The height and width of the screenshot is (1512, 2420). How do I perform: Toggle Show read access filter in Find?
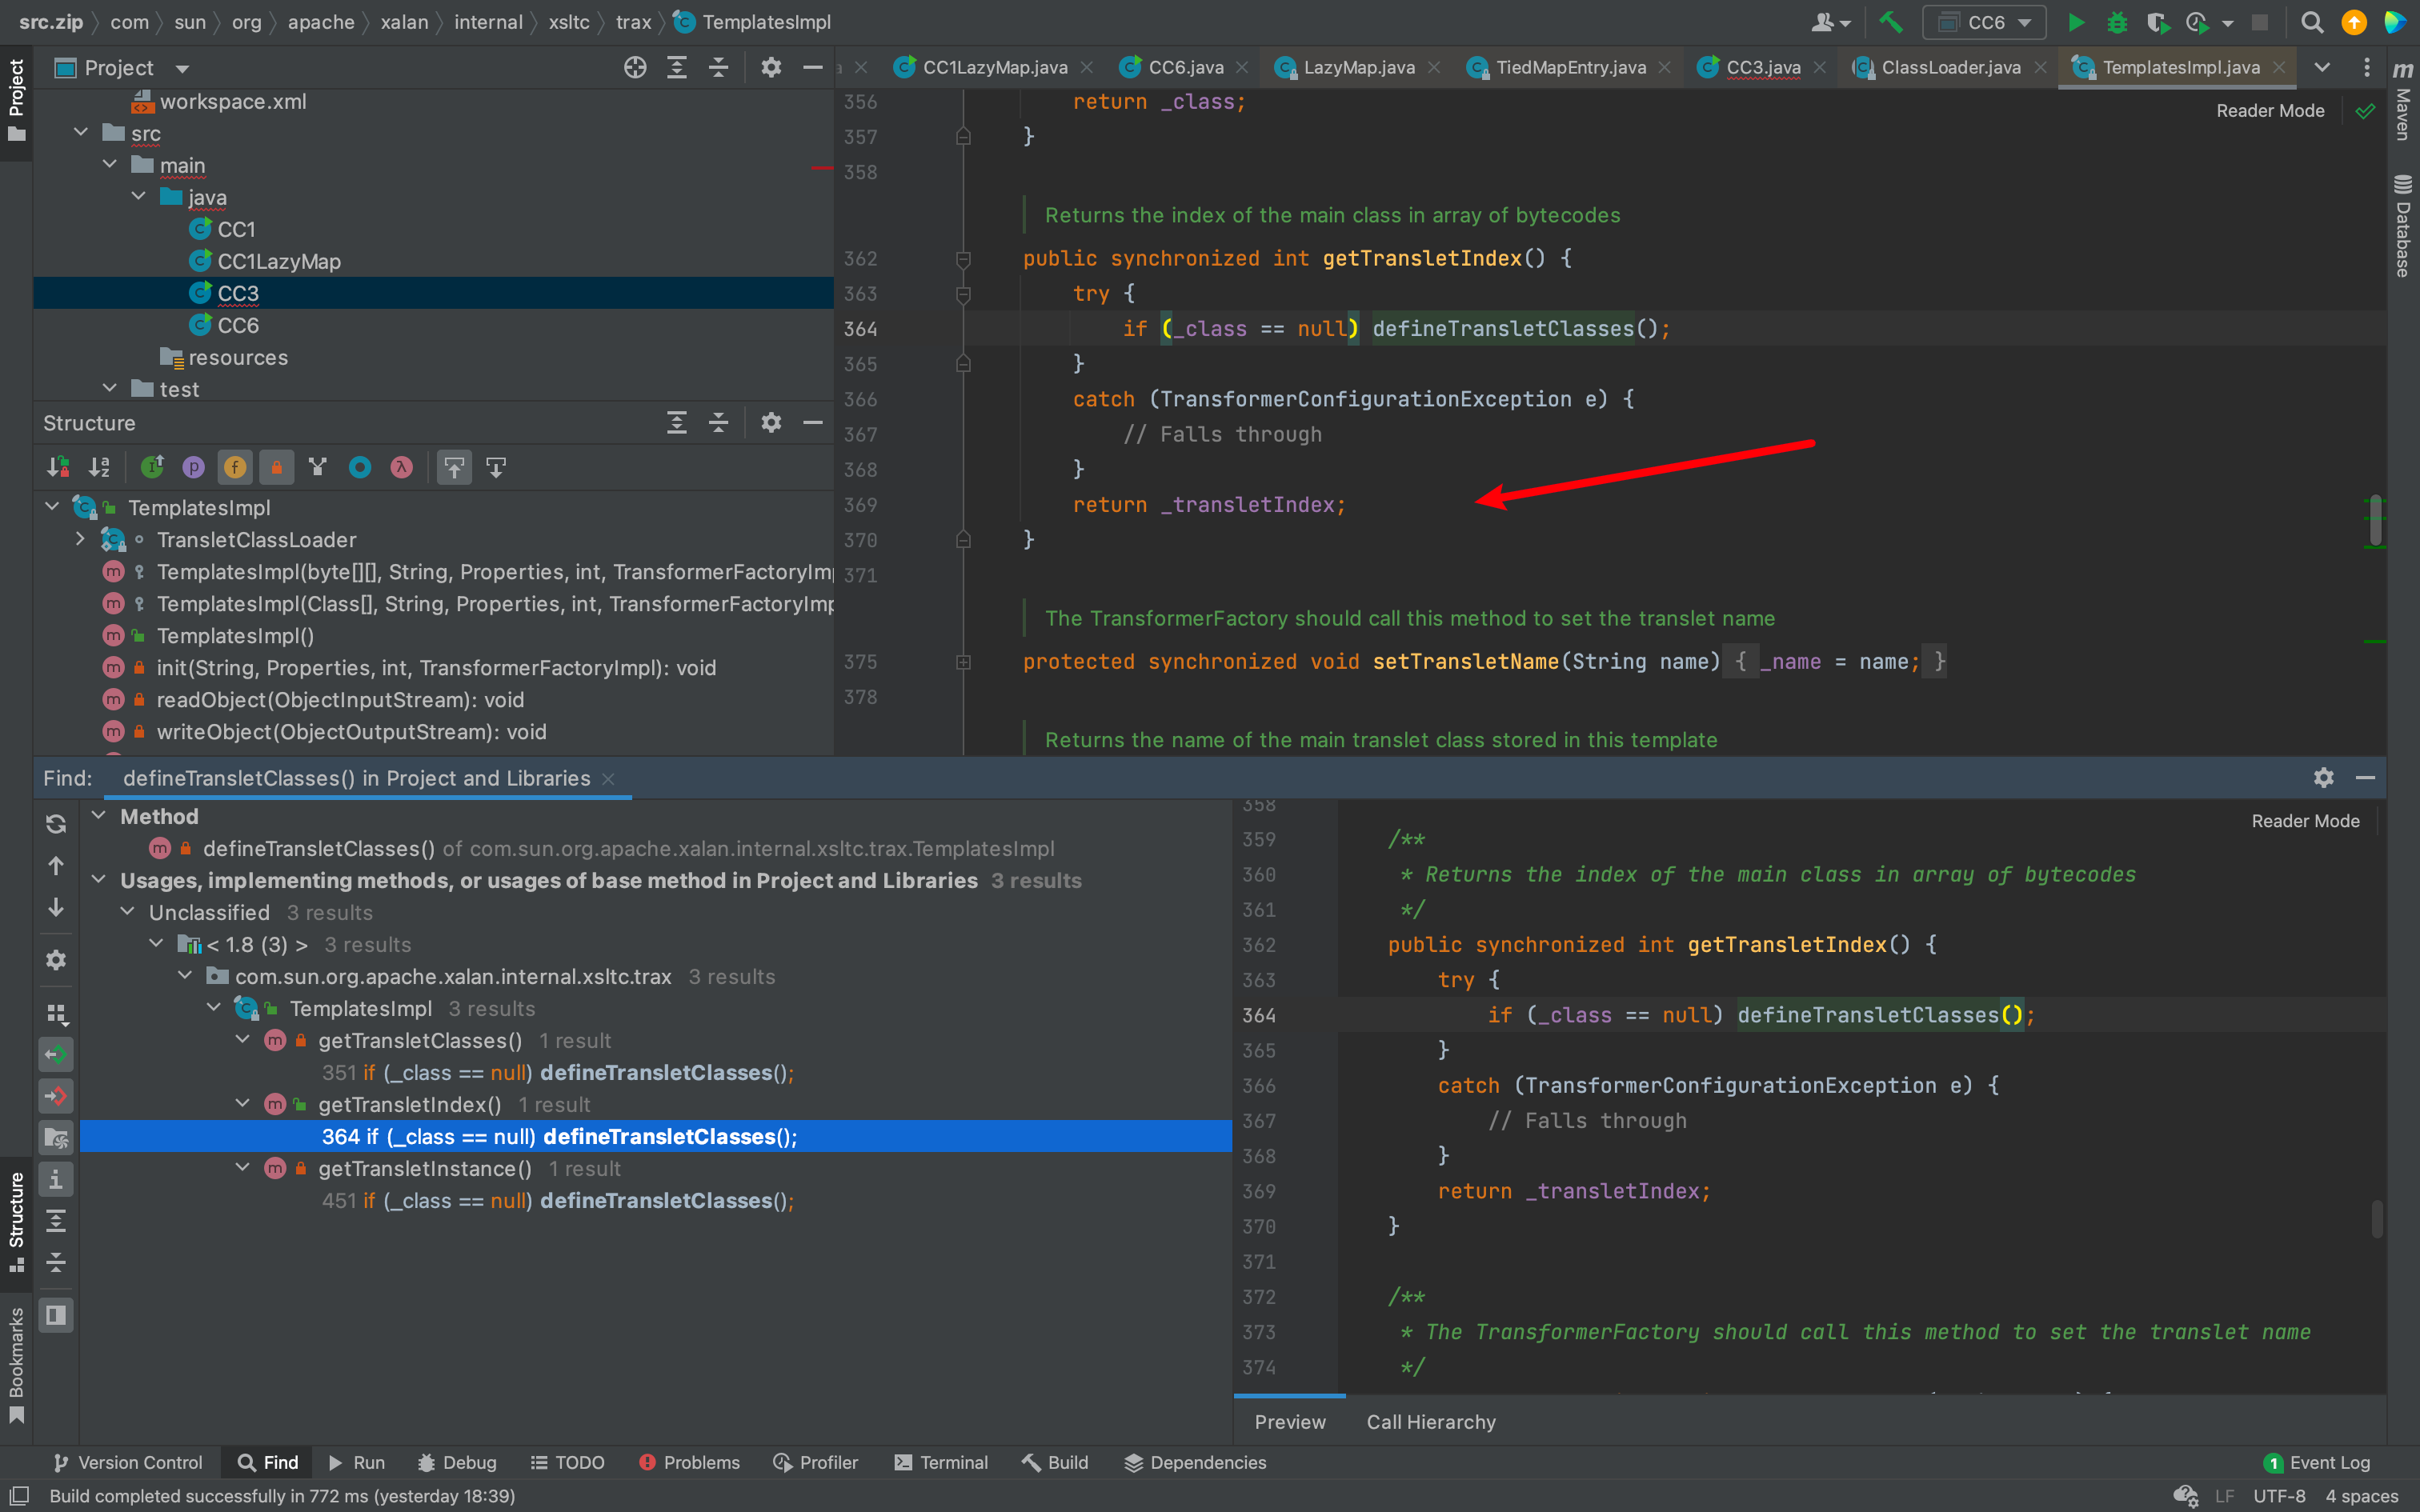click(x=56, y=1054)
